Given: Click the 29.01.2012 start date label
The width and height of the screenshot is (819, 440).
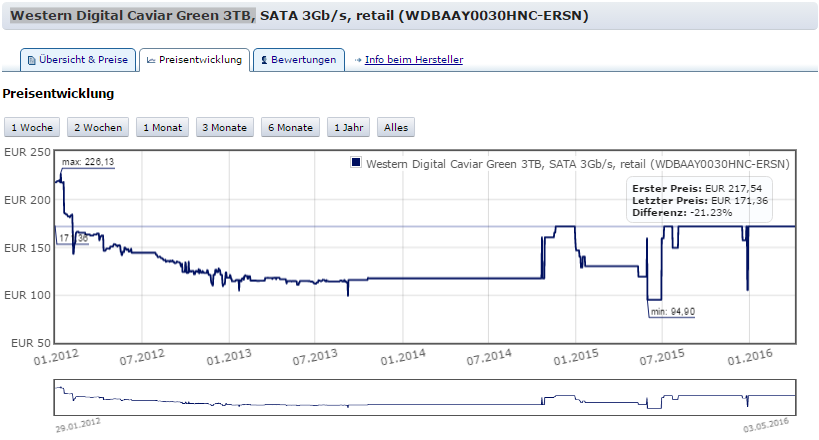Looking at the screenshot, I should pyautogui.click(x=78, y=425).
